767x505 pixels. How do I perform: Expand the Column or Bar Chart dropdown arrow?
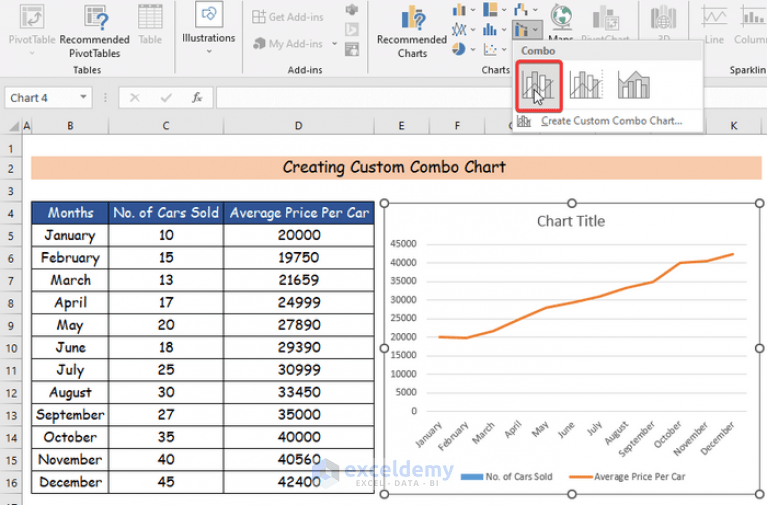[473, 10]
